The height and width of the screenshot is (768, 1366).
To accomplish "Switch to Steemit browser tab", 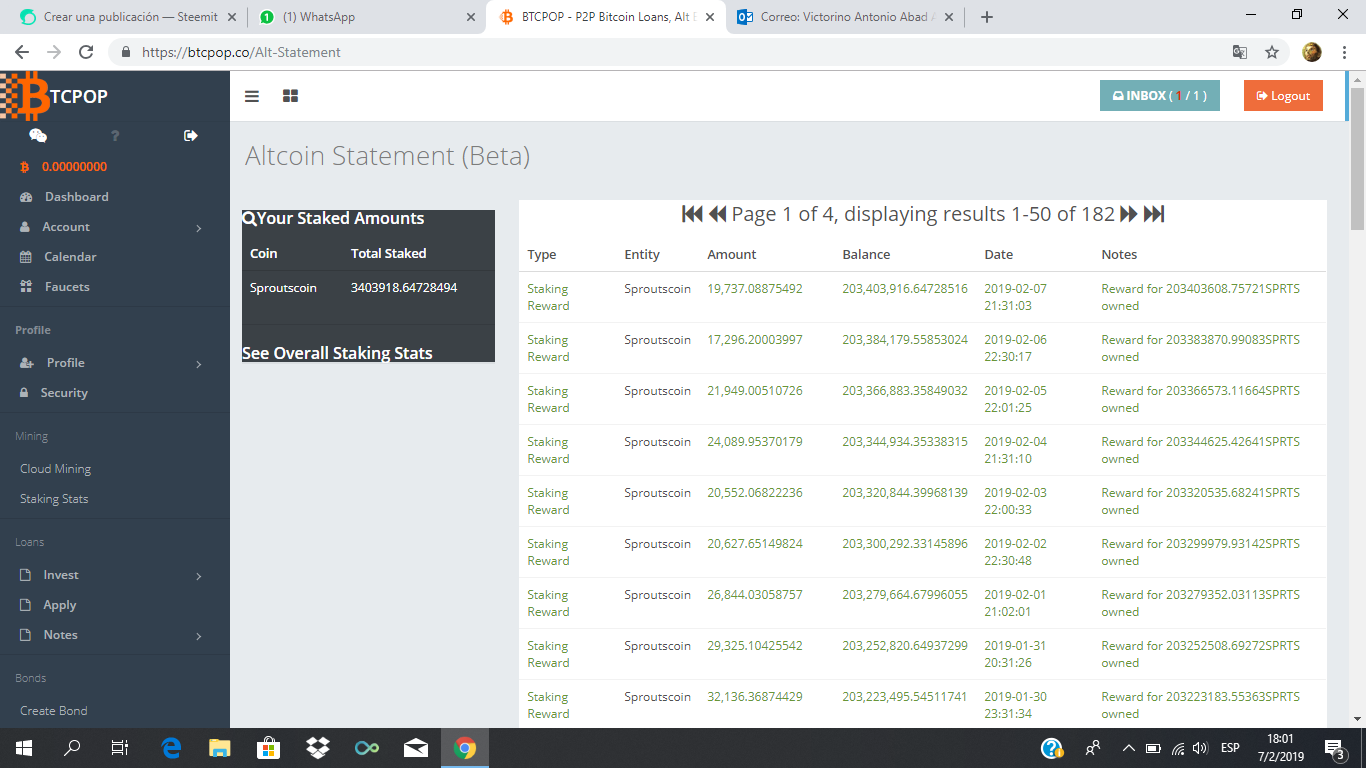I will click(127, 17).
